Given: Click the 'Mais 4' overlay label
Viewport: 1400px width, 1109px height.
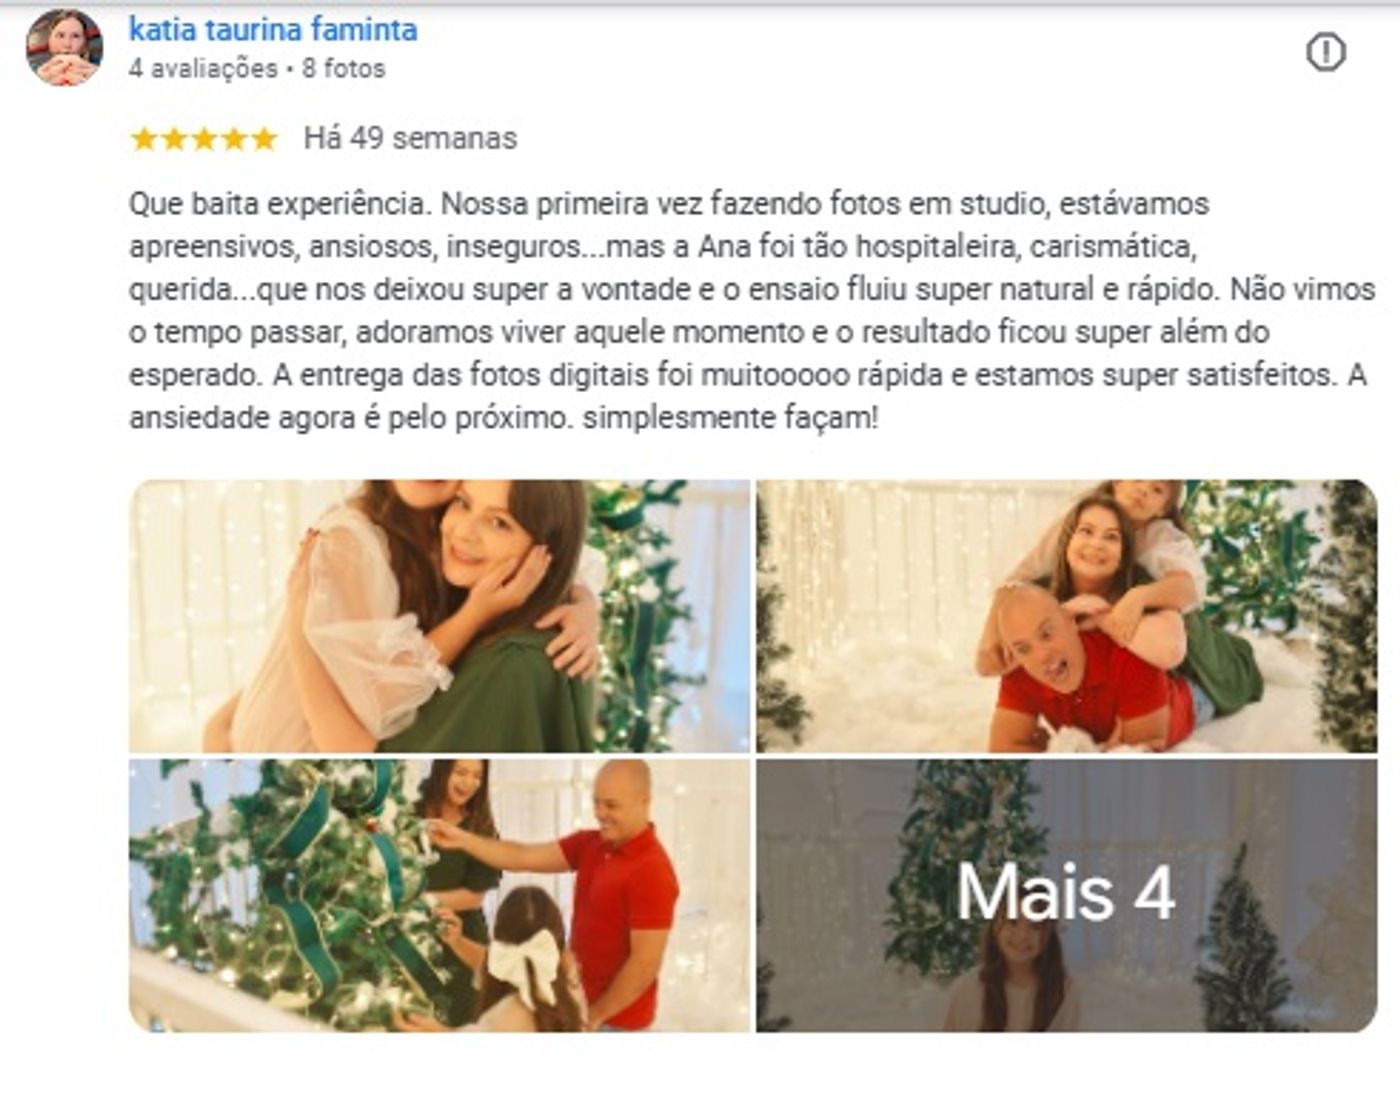Looking at the screenshot, I should (1066, 892).
